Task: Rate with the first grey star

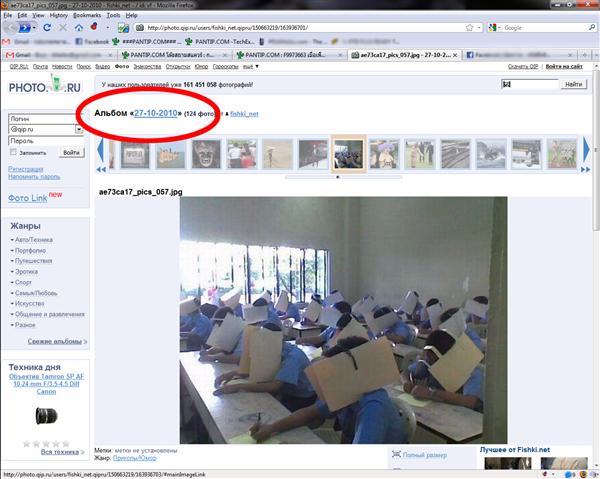Action: point(26,444)
